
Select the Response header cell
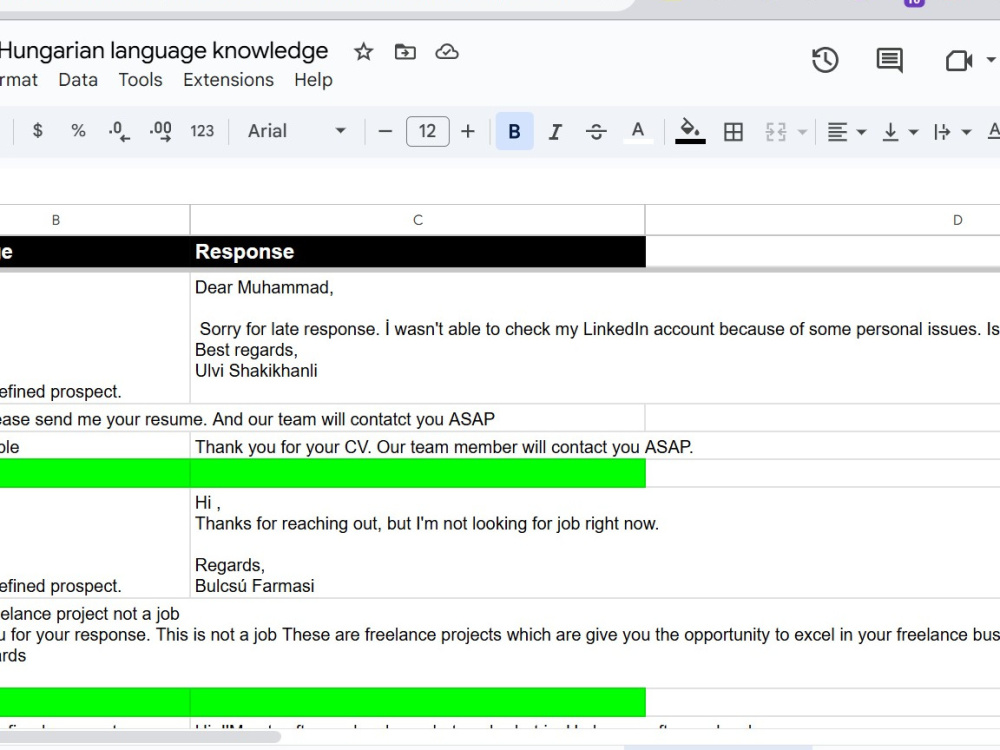point(418,252)
